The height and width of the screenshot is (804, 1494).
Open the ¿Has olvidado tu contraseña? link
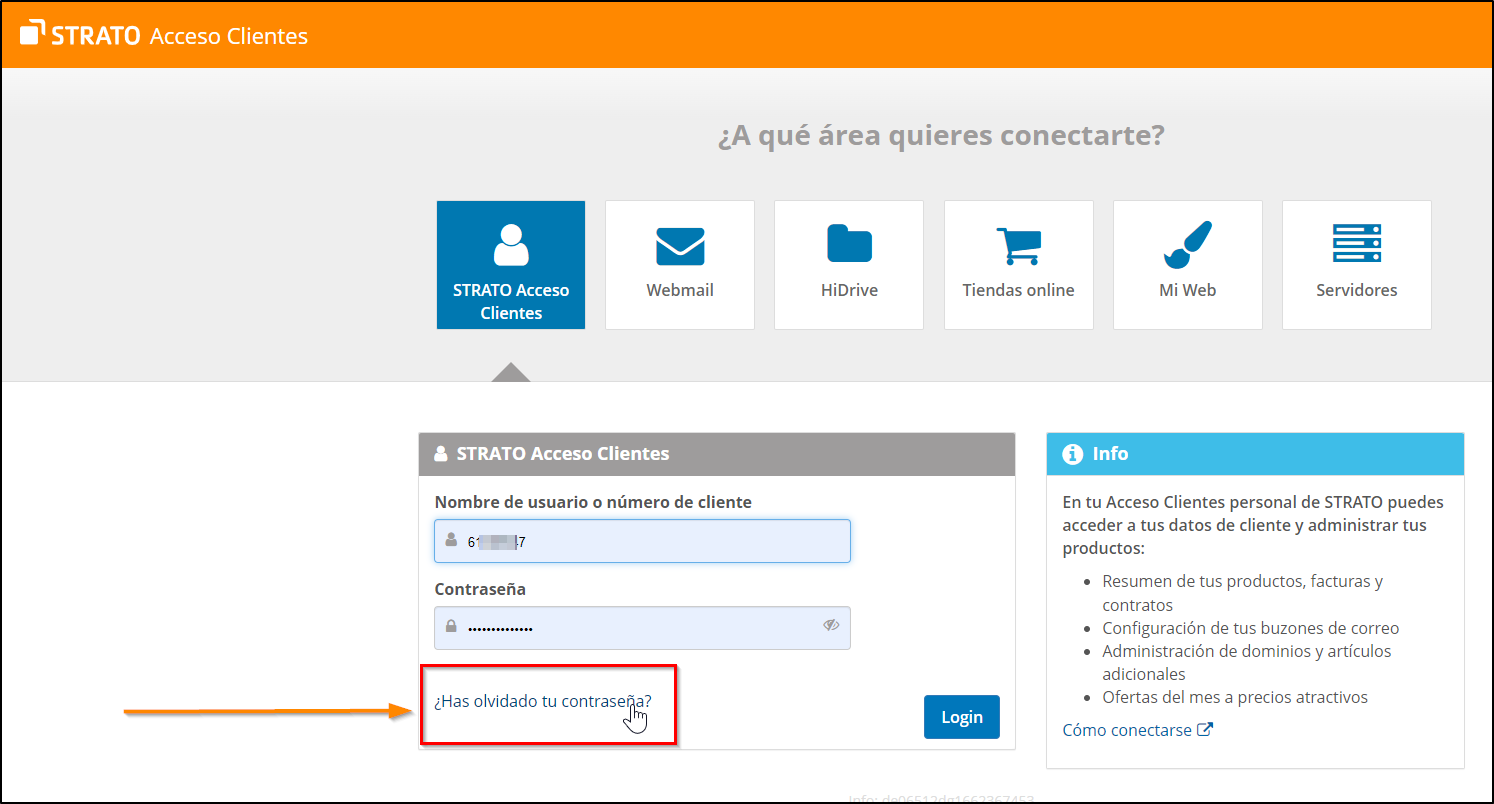542,702
